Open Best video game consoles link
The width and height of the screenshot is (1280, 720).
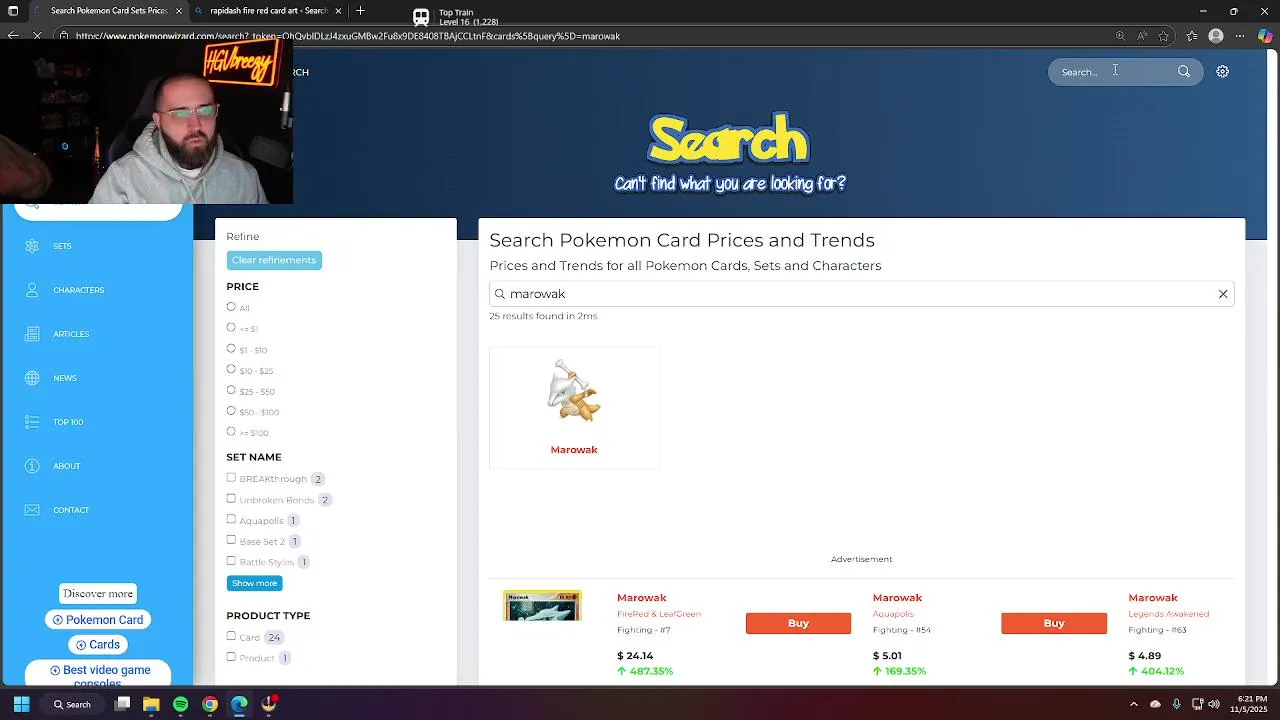tap(98, 673)
